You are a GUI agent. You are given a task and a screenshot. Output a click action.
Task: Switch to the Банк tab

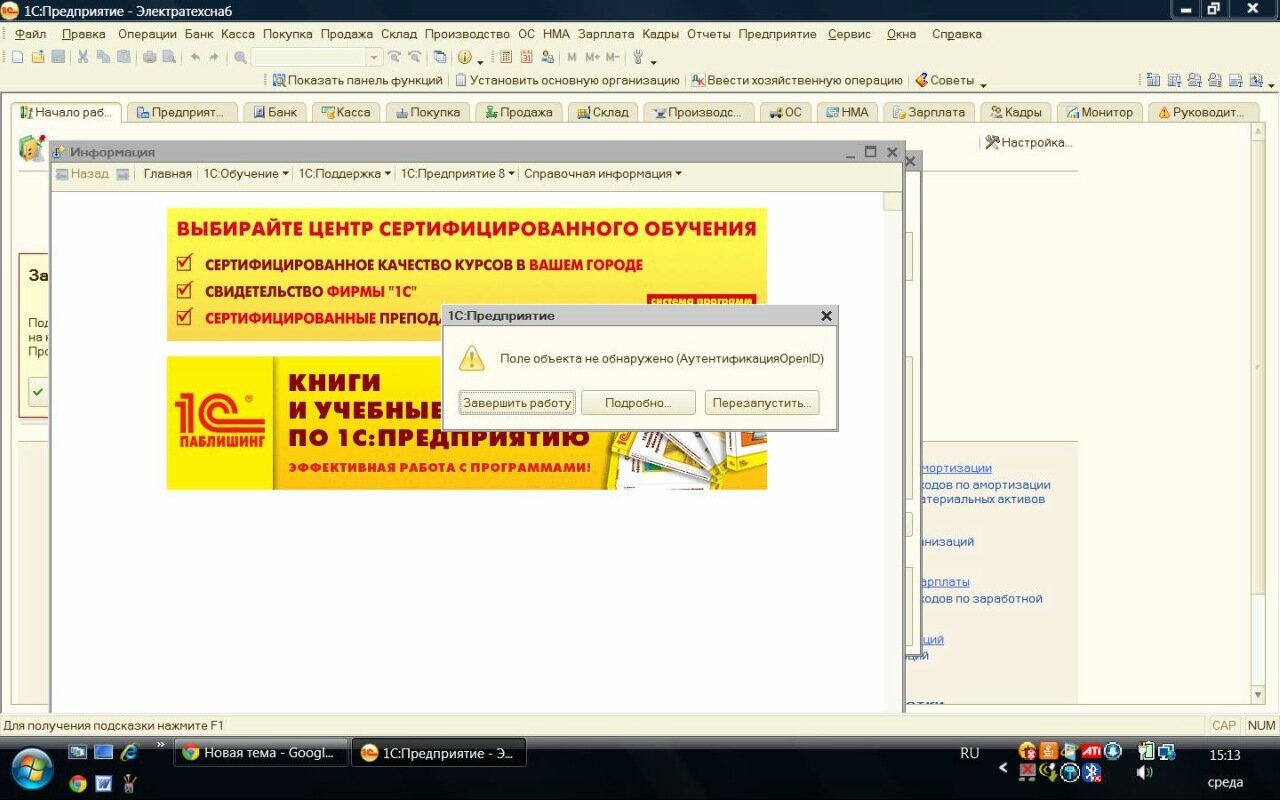274,112
